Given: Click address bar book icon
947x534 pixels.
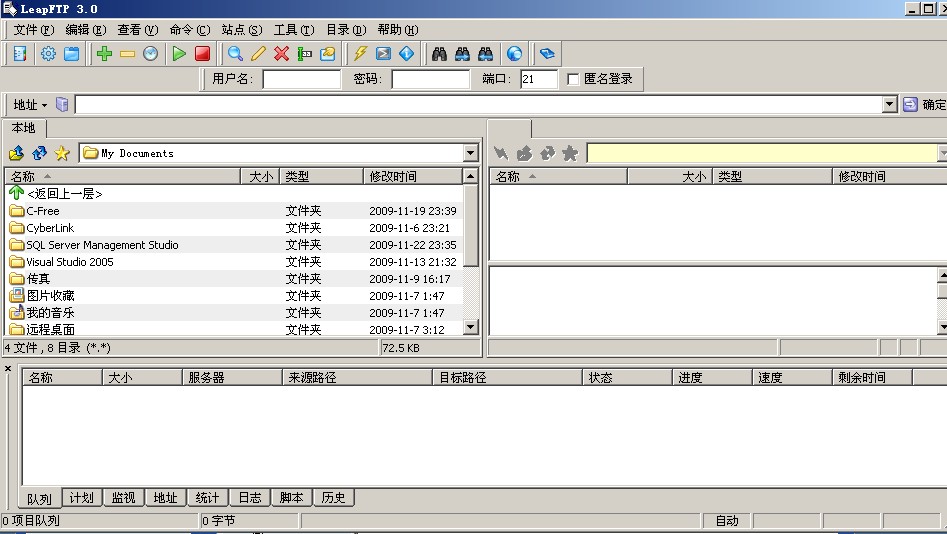Looking at the screenshot, I should pos(62,105).
